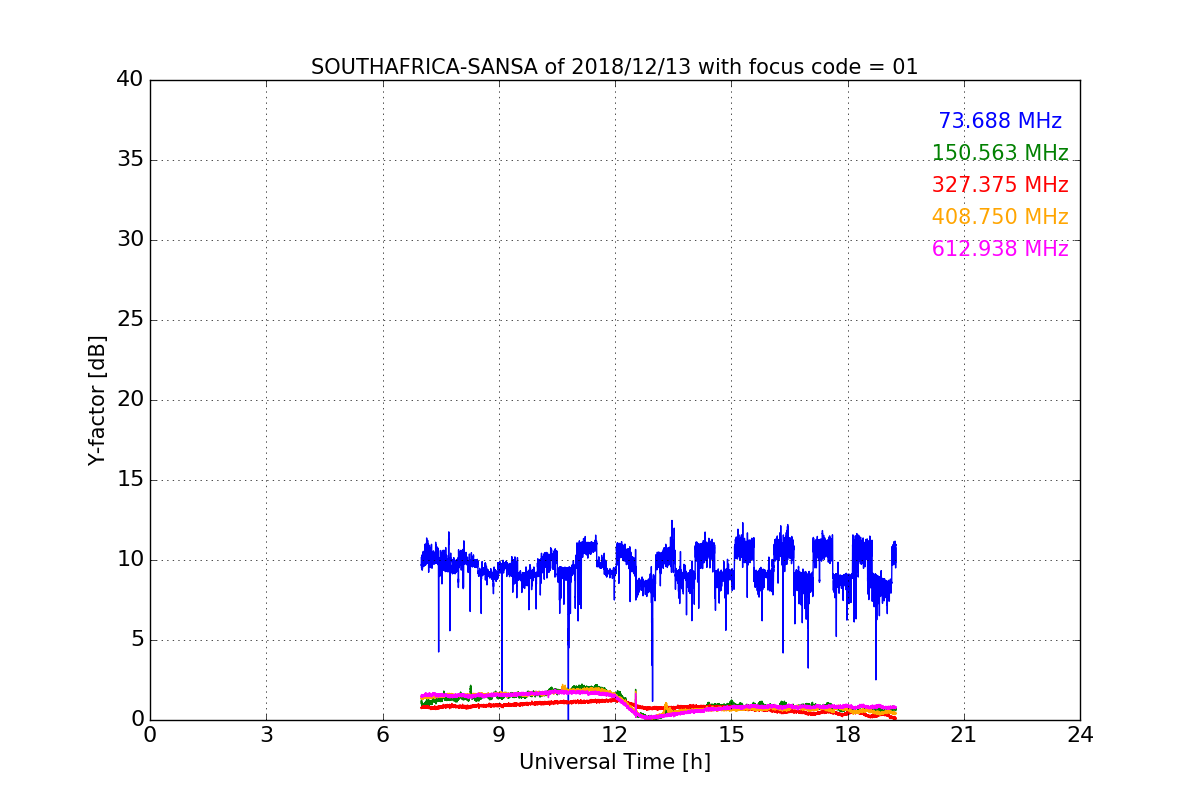Click x-axis tick value 12
Image resolution: width=1200 pixels, height=800 pixels.
[615, 735]
